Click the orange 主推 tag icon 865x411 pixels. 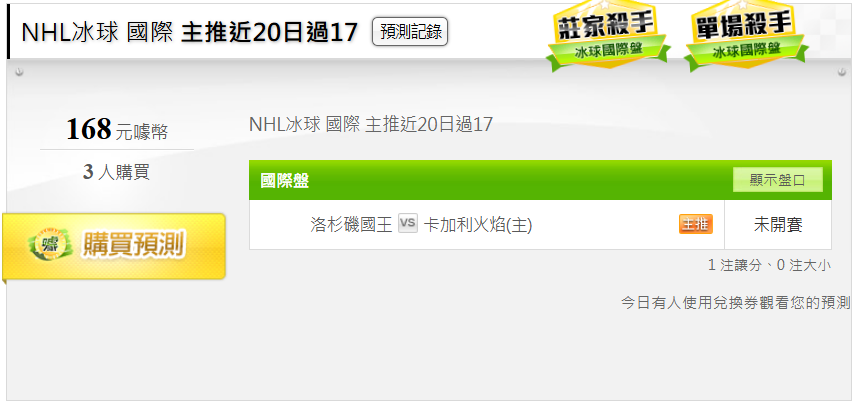point(696,224)
